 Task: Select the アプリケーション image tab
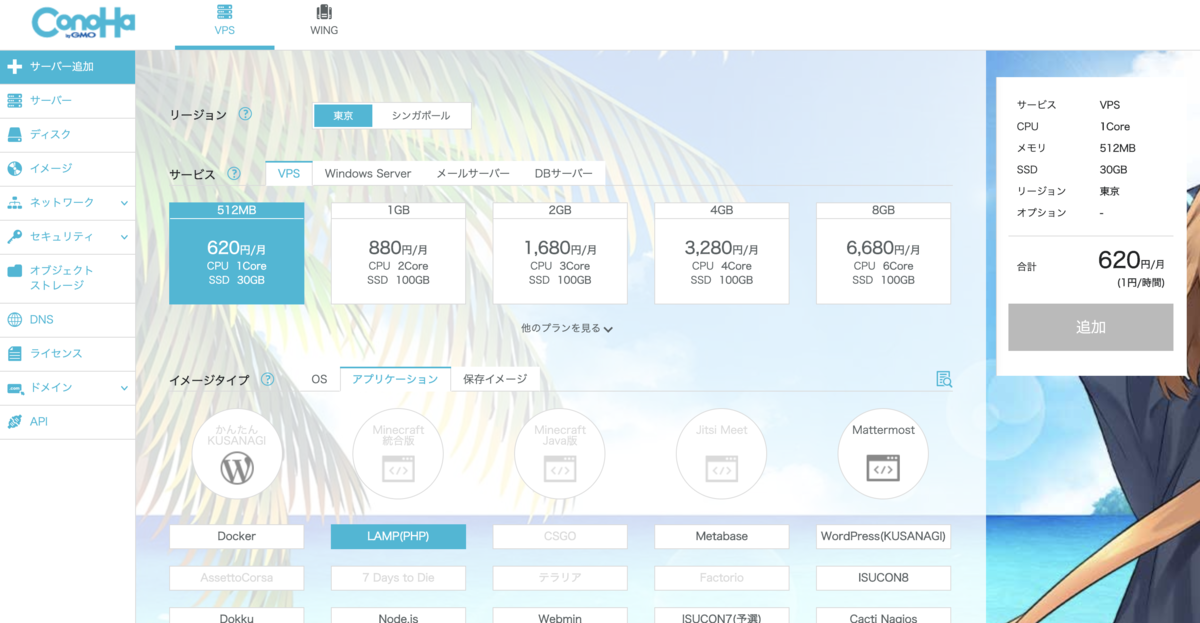click(x=395, y=379)
